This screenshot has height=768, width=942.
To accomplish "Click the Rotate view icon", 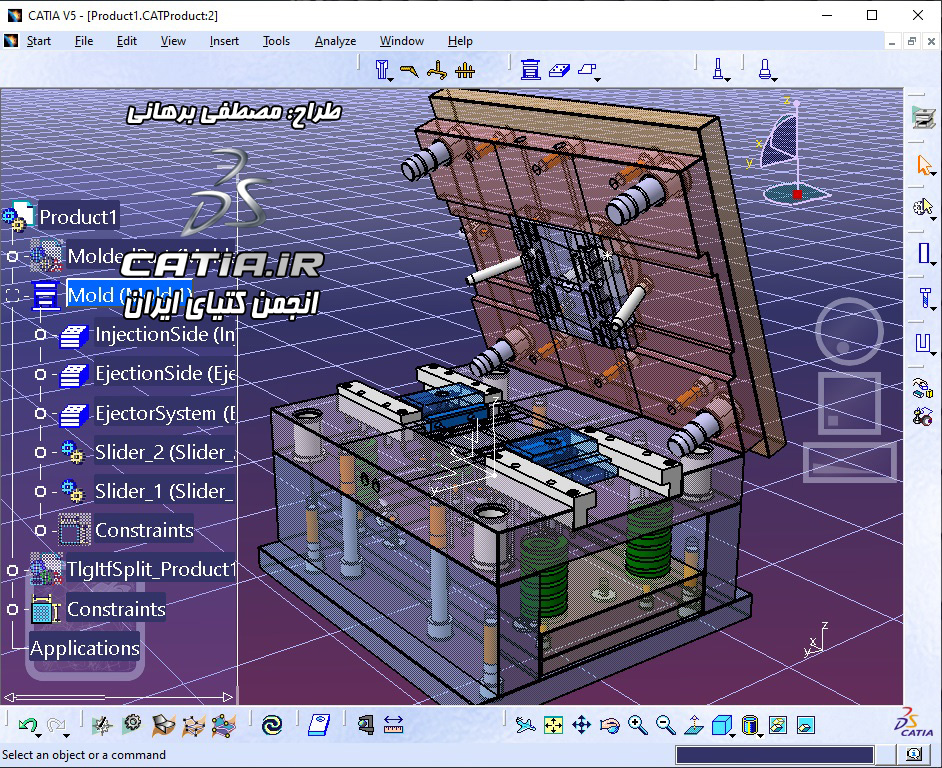I will point(611,723).
